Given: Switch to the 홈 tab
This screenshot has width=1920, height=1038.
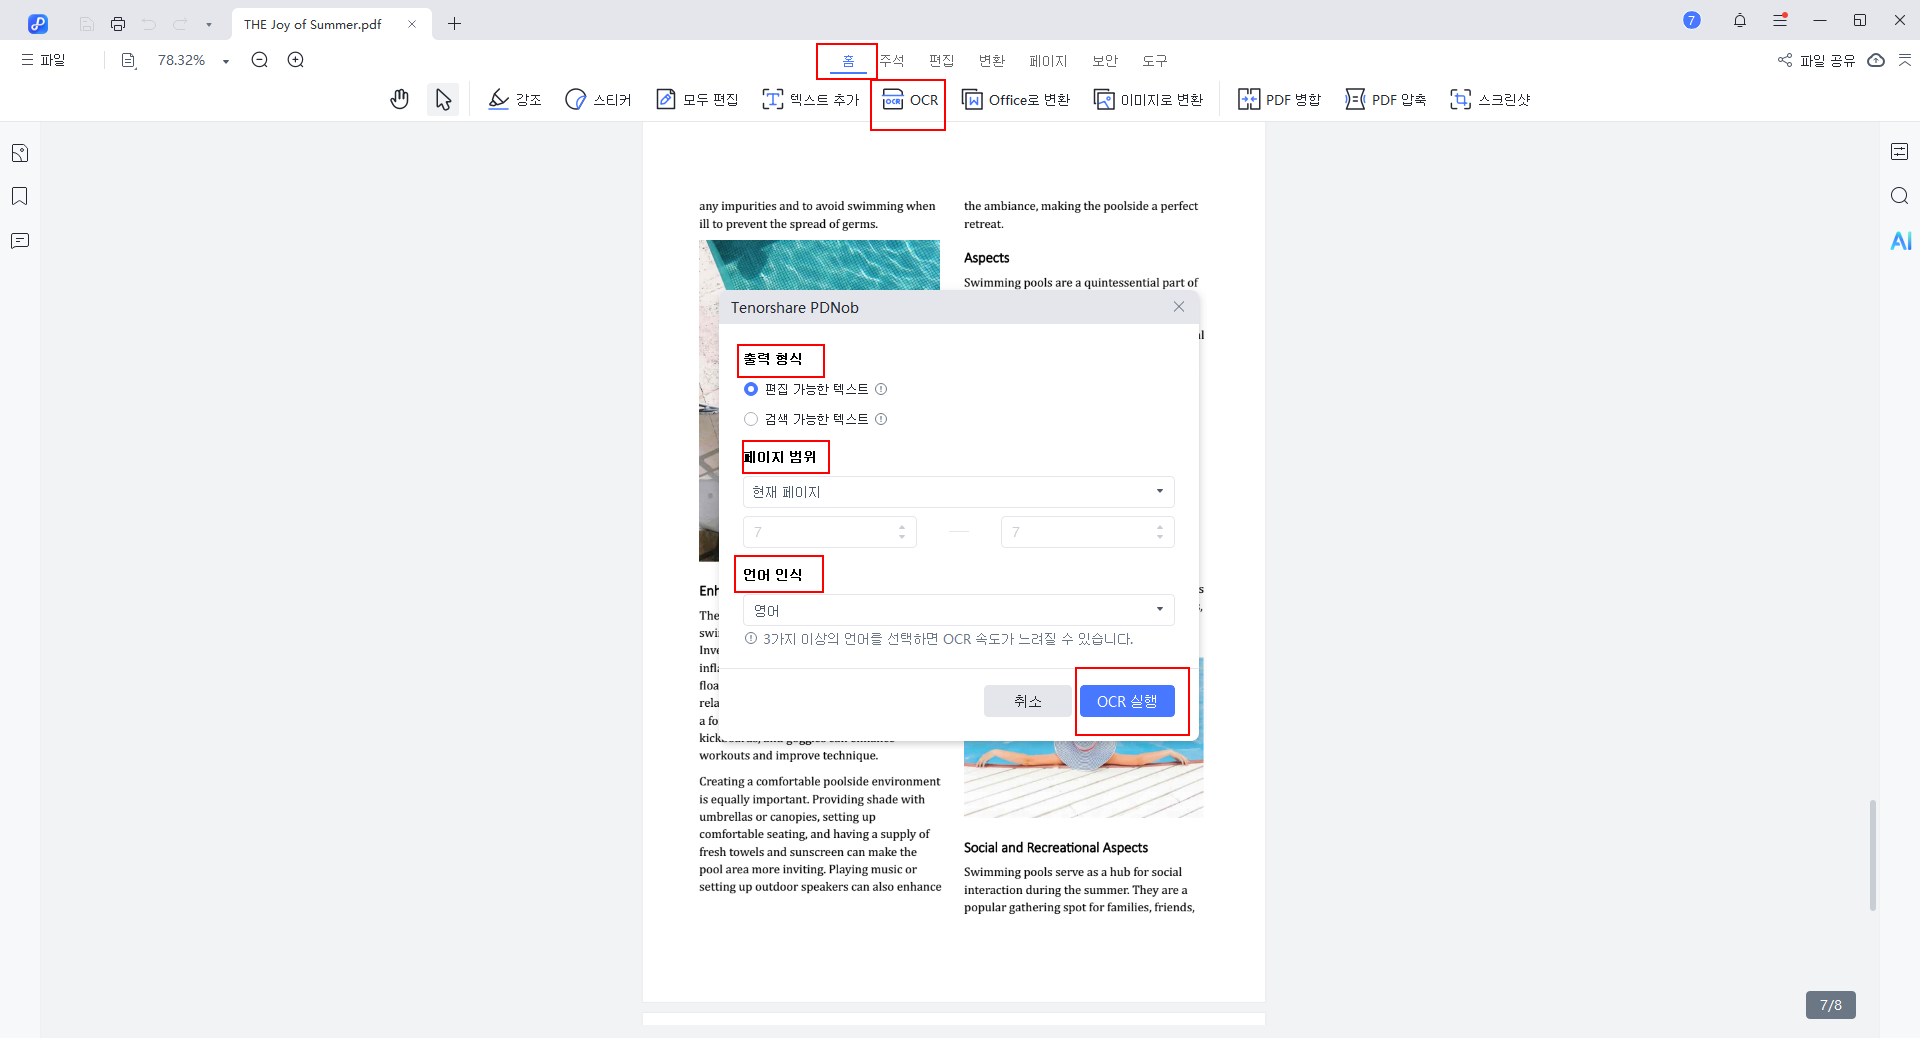Looking at the screenshot, I should click(x=848, y=61).
